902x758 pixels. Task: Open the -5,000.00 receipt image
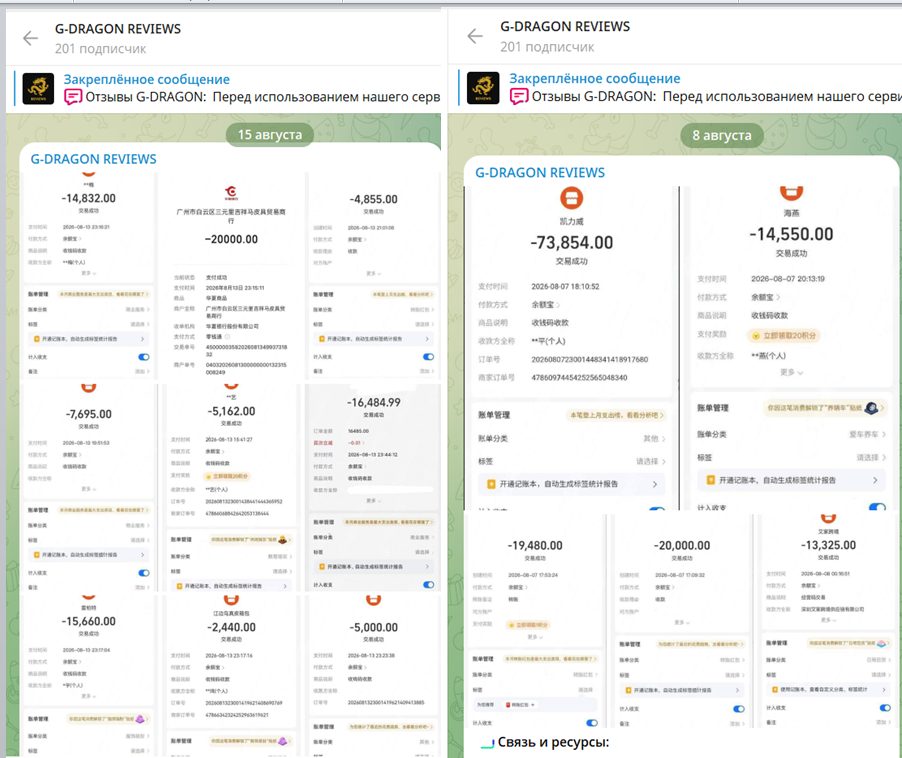coord(373,676)
